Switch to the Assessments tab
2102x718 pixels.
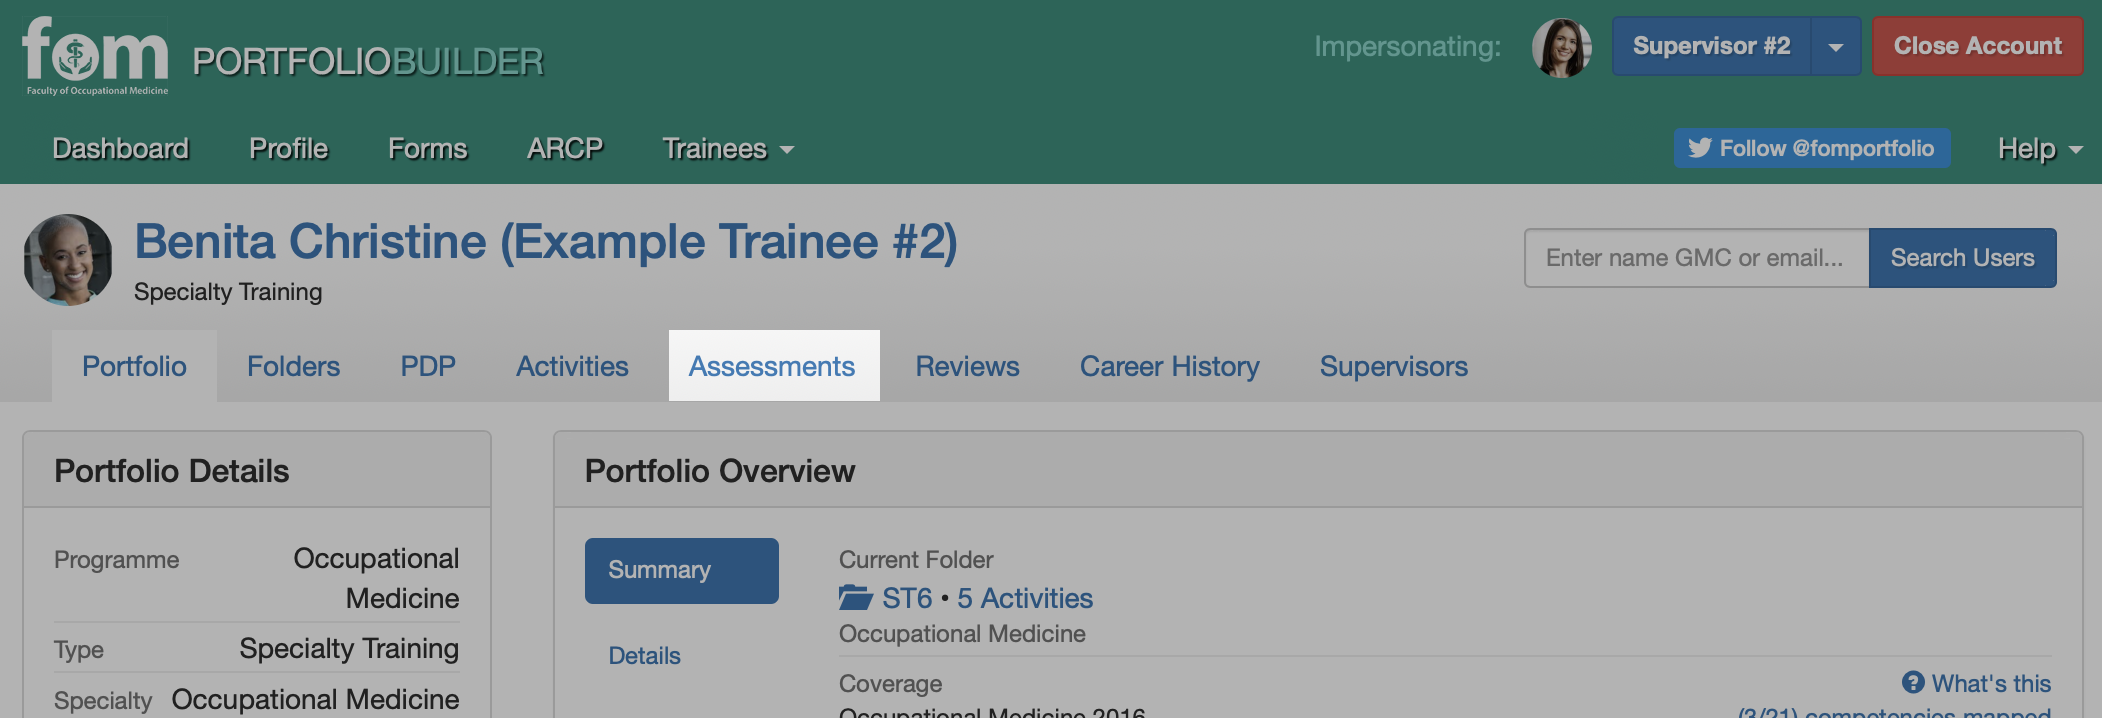click(773, 366)
